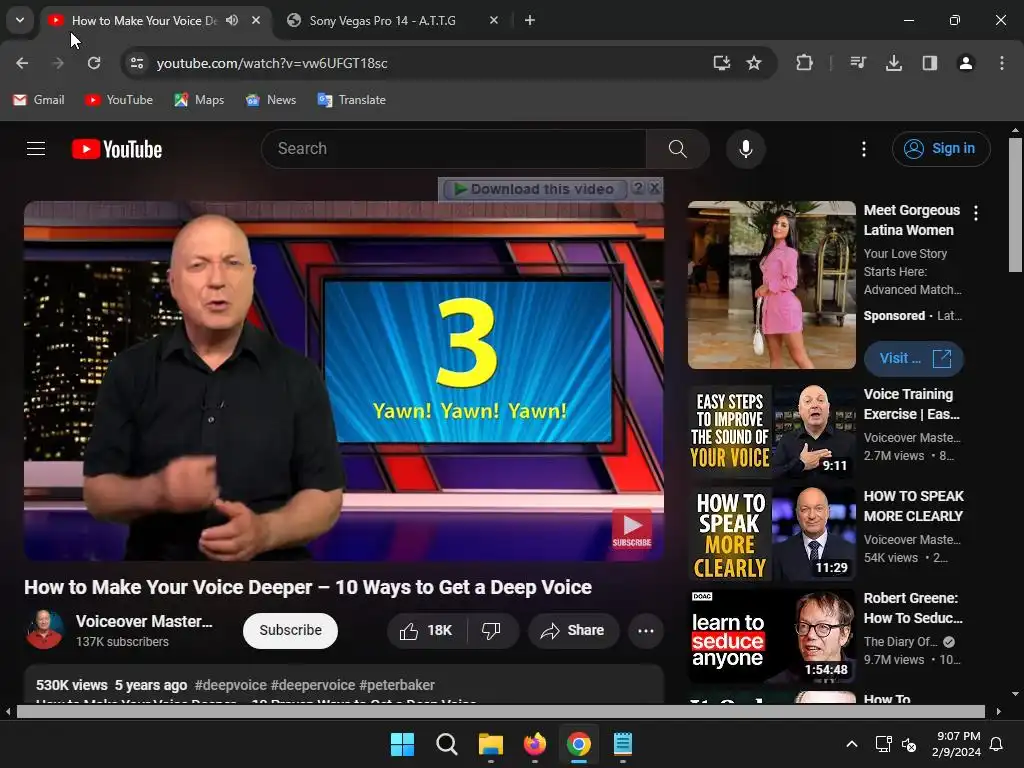Install app icon in address bar

[722, 63]
